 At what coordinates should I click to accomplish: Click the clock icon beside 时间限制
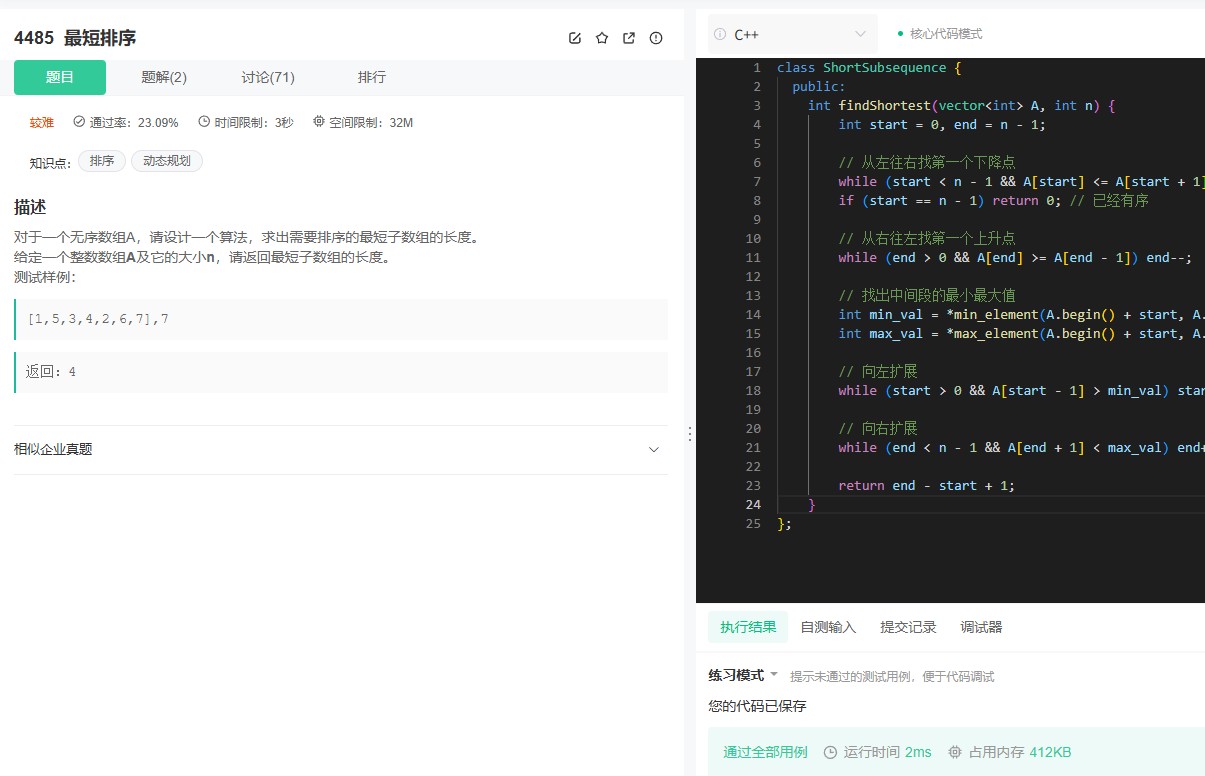(204, 122)
